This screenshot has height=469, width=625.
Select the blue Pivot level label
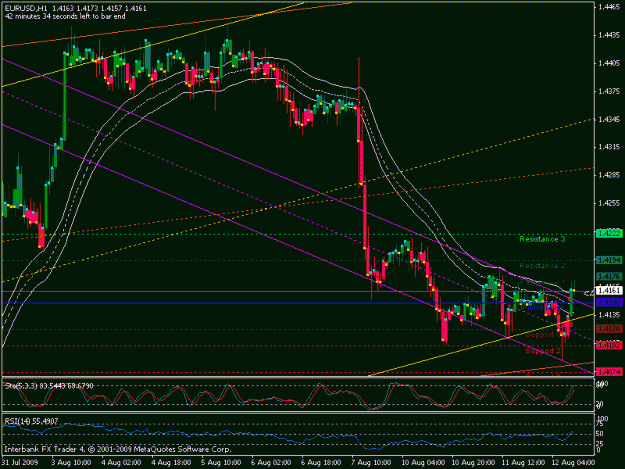tap(540, 308)
